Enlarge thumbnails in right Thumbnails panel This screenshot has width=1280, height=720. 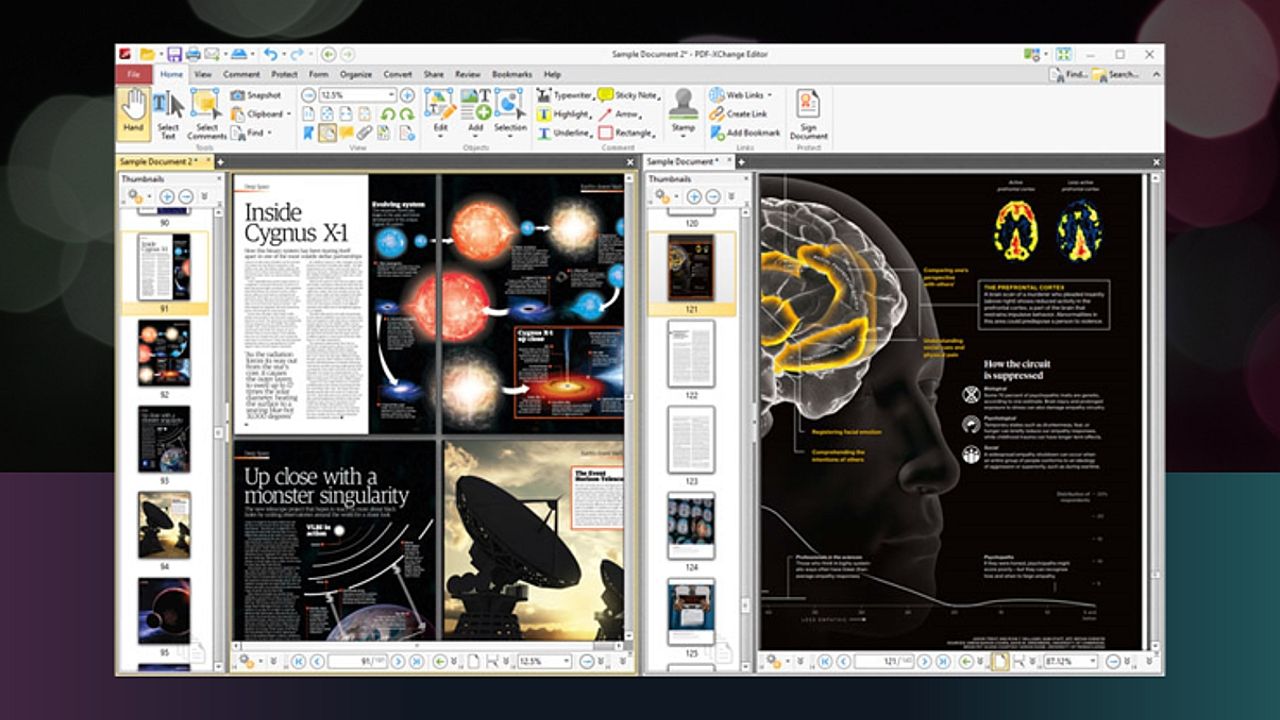point(693,197)
